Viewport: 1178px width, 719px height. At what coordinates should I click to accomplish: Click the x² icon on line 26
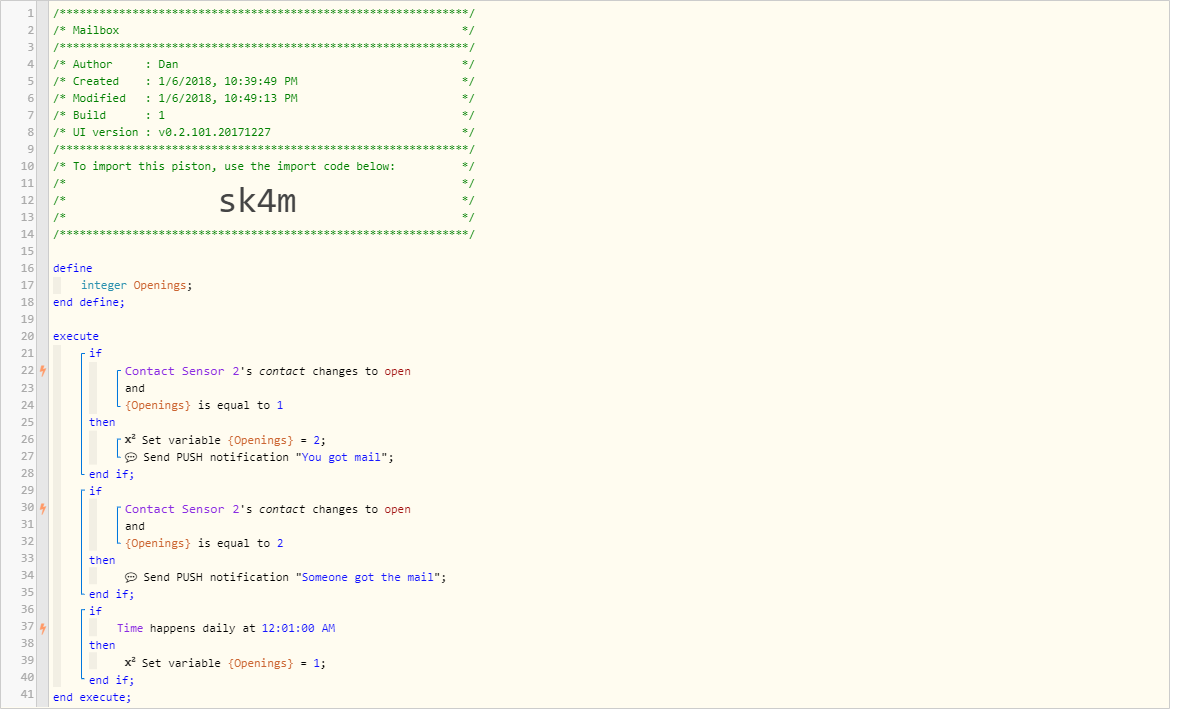tap(130, 440)
